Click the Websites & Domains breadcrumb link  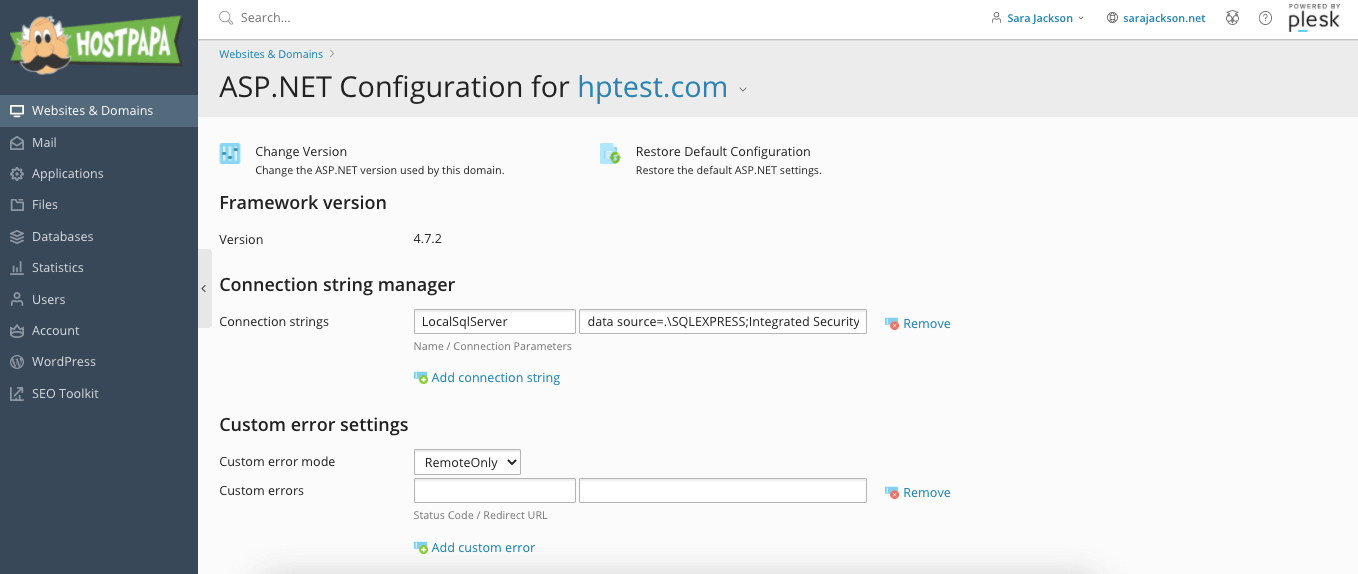[271, 54]
